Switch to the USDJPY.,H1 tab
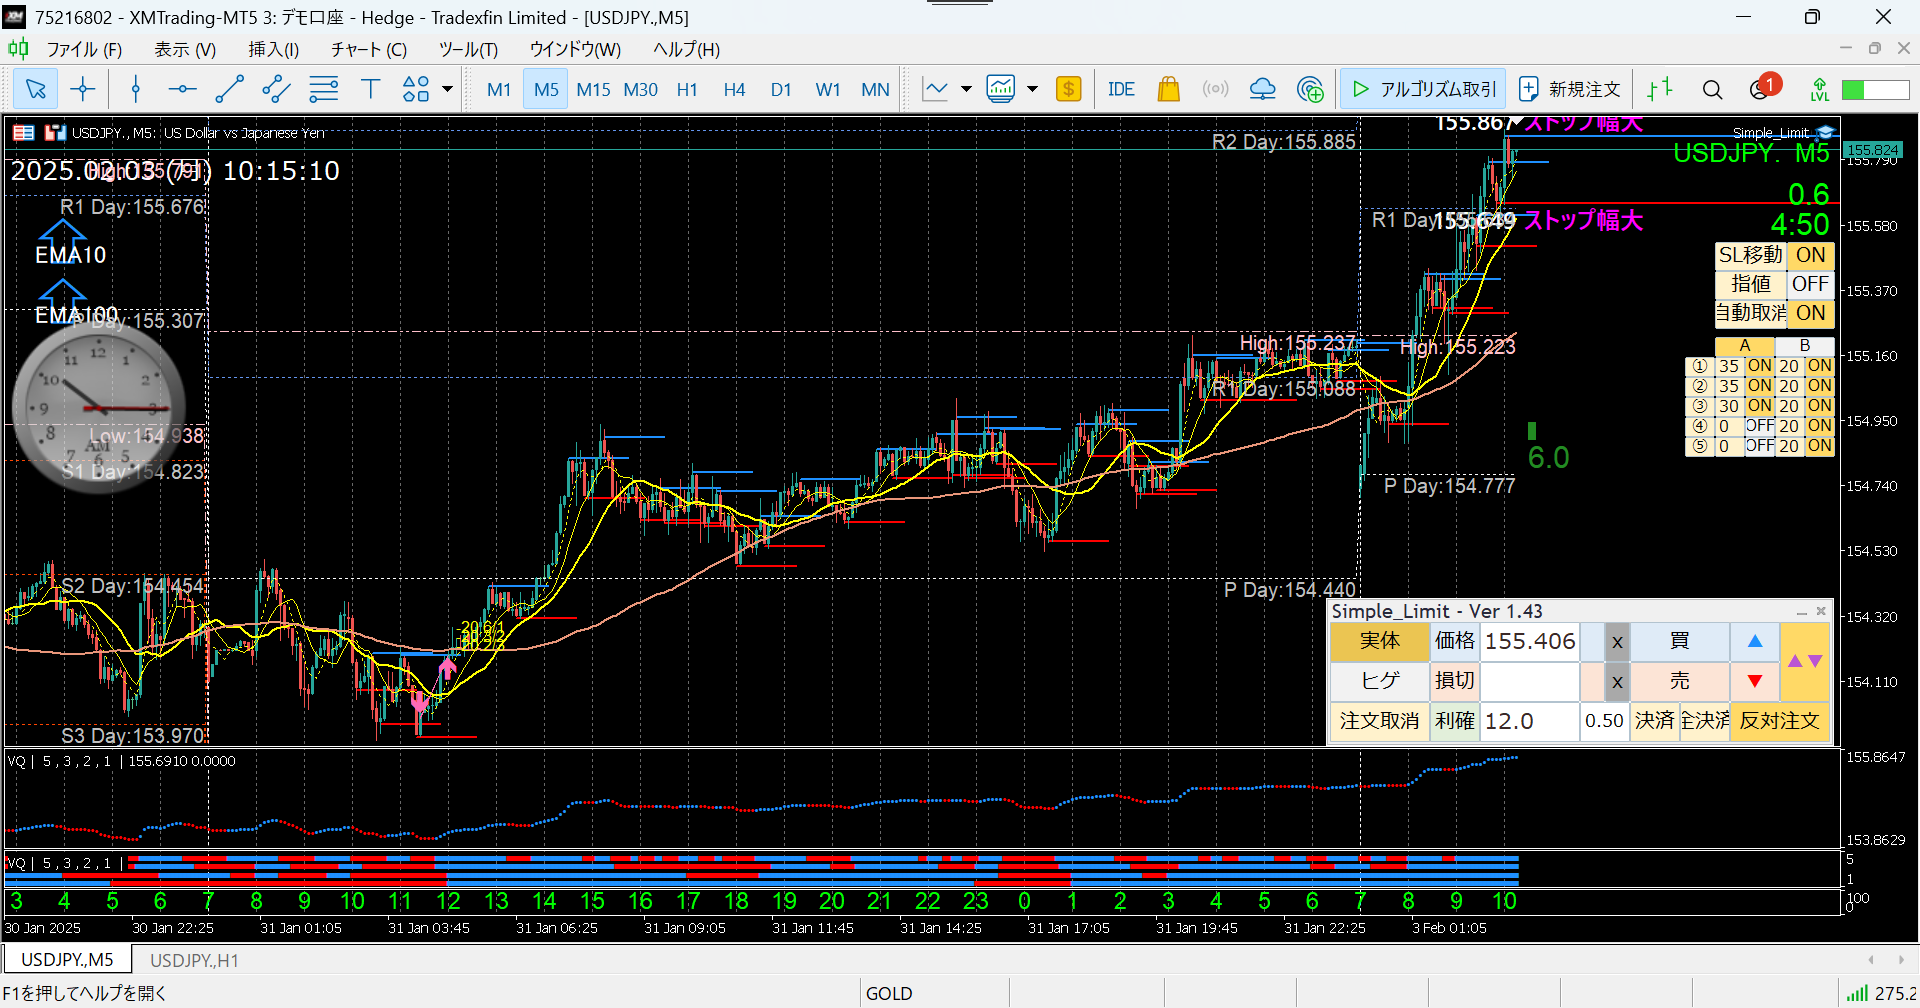Image resolution: width=1920 pixels, height=1008 pixels. coord(194,960)
